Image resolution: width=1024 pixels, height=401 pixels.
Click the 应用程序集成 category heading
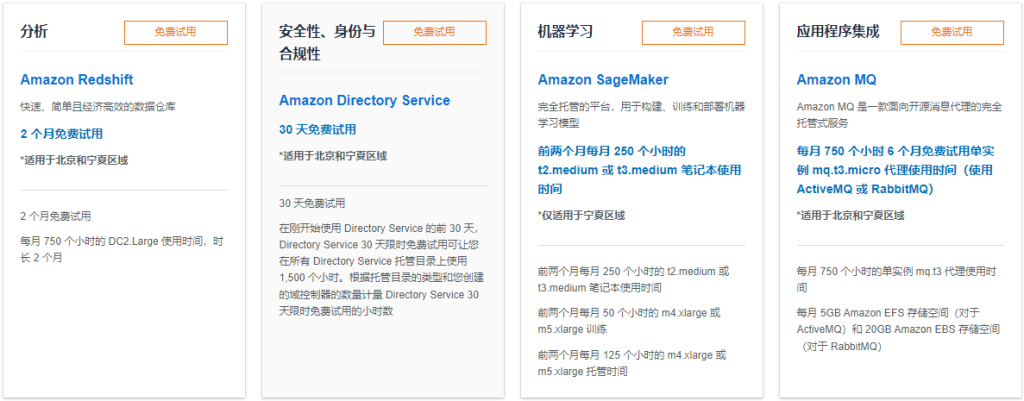click(x=837, y=32)
